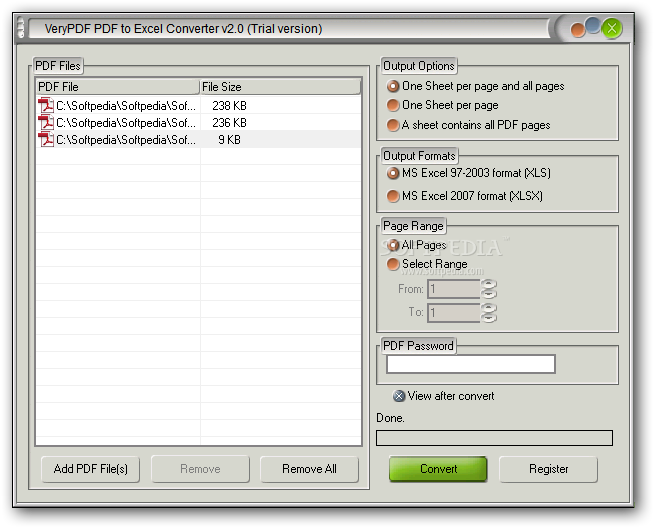655x528 pixels.
Task: Click the window title text
Action: tap(183, 29)
